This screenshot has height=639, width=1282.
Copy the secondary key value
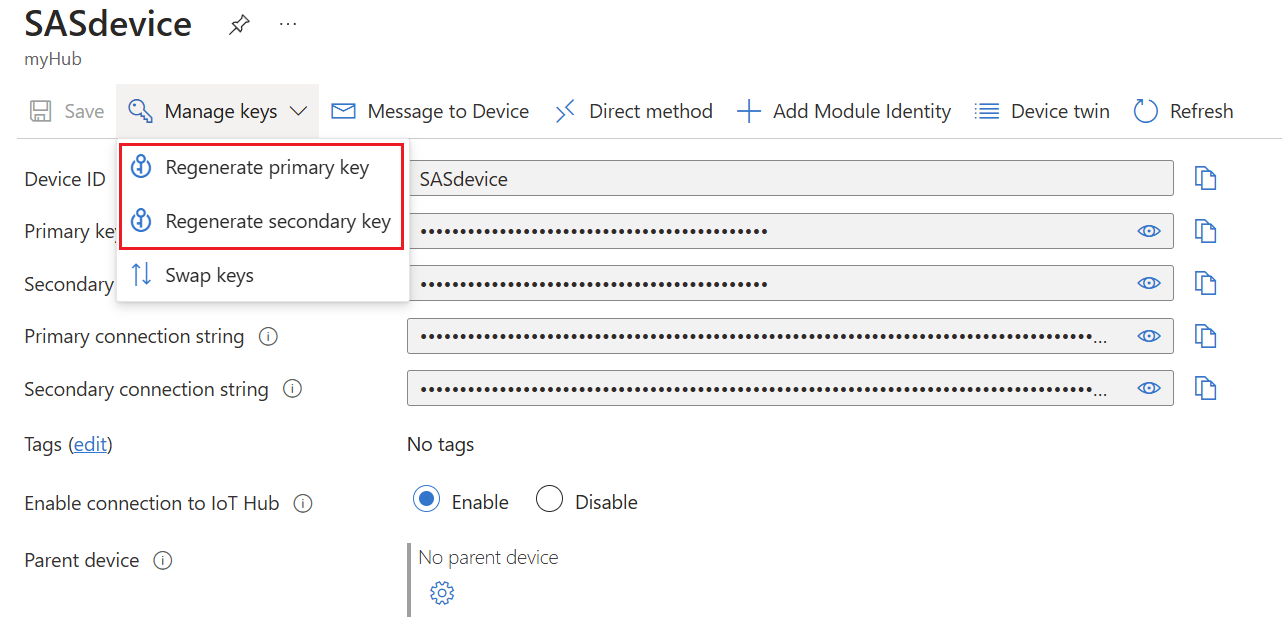pos(1206,283)
